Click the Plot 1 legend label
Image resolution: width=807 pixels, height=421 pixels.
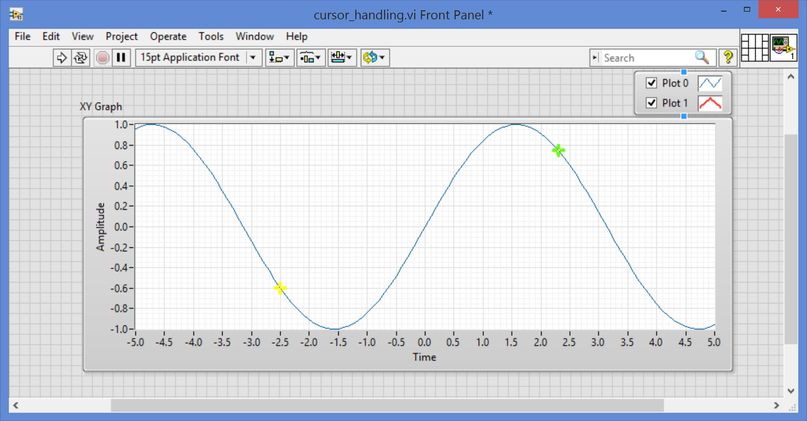click(675, 103)
